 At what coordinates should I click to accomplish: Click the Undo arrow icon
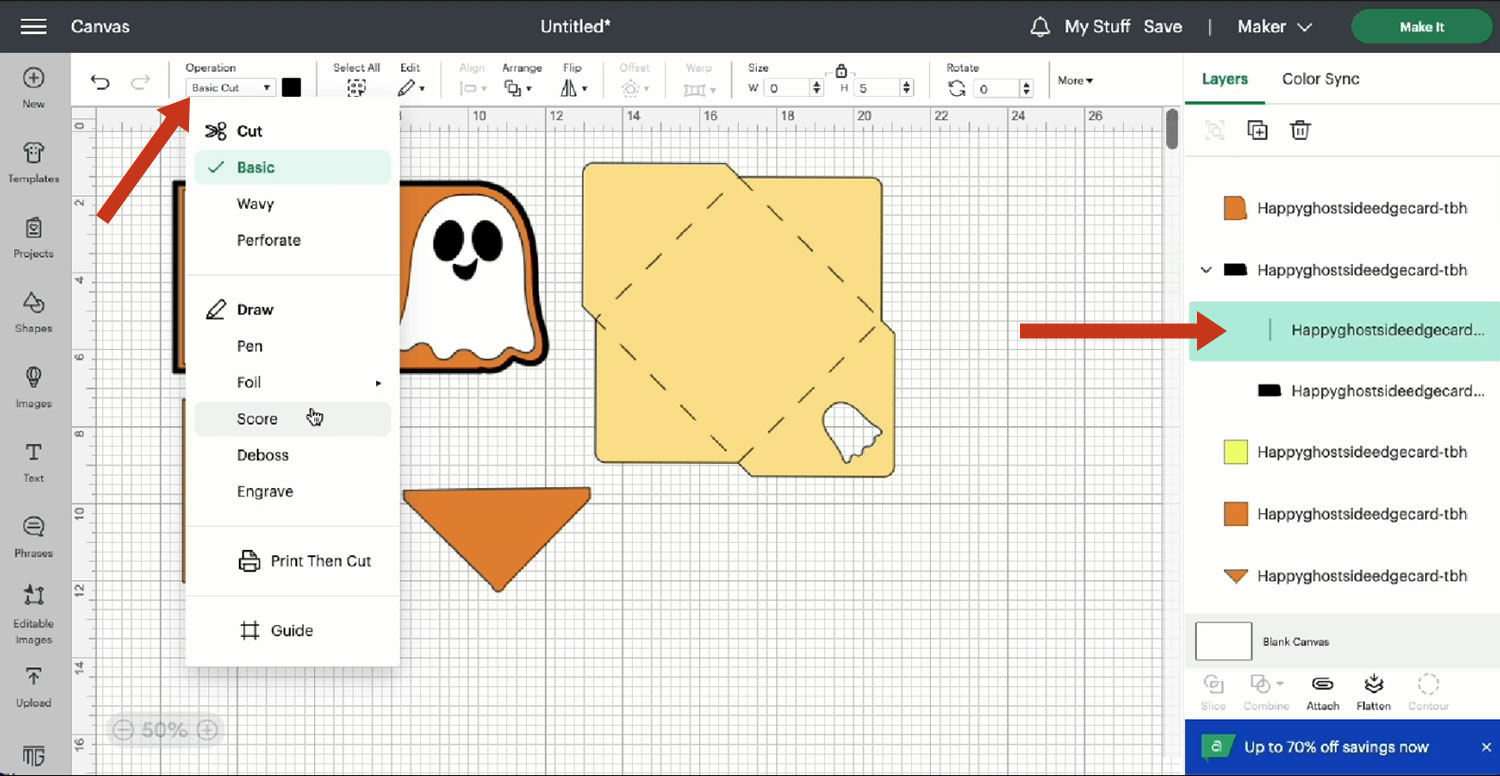tap(100, 83)
